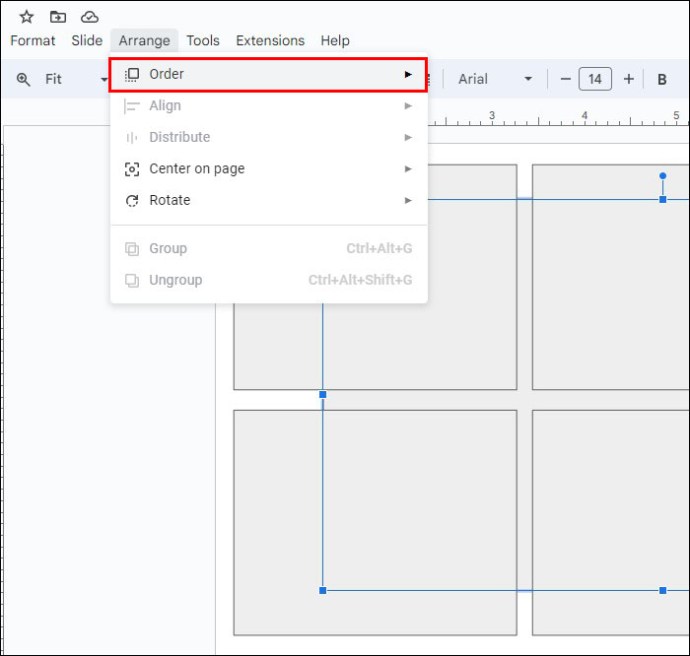Select the top-right gray rectangle
The image size is (690, 656).
pos(611,277)
